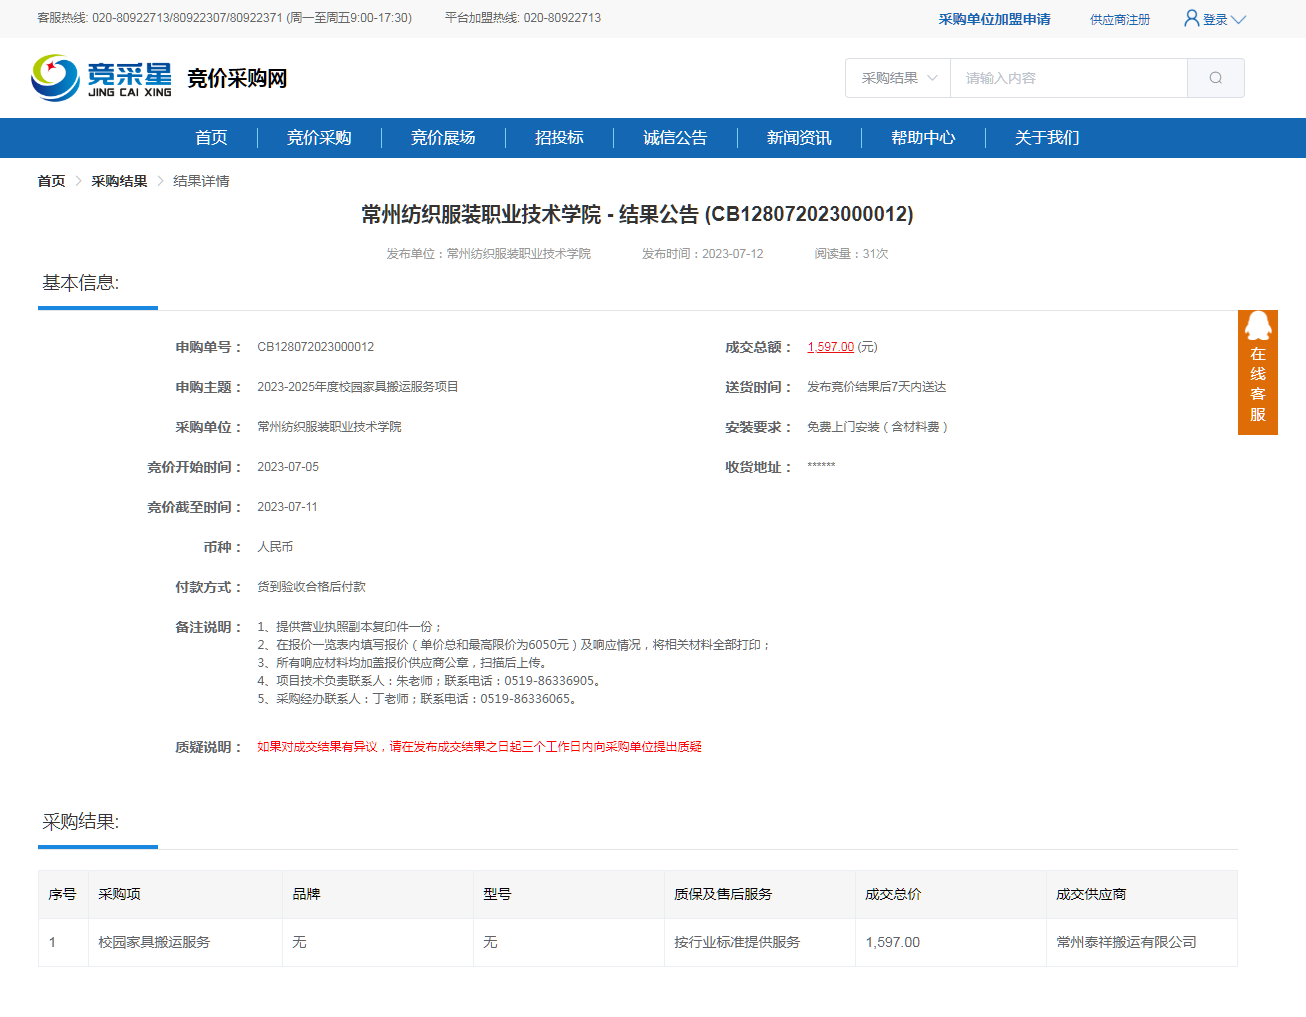The image size is (1306, 1017).
Task: Go back via 采购结果 breadcrumb
Action: point(119,181)
